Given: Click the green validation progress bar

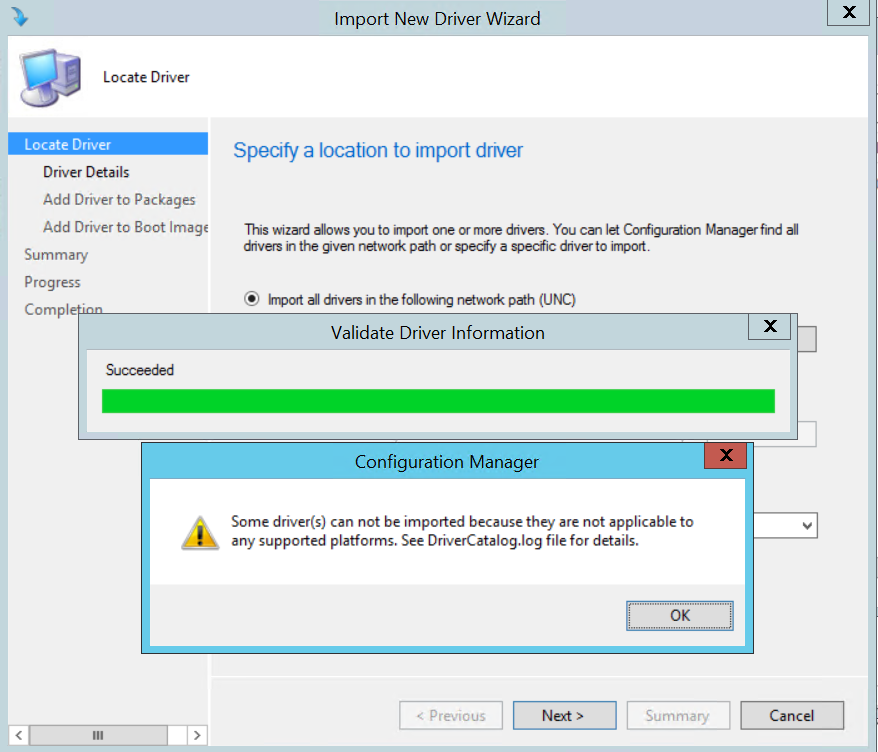Looking at the screenshot, I should coord(438,401).
